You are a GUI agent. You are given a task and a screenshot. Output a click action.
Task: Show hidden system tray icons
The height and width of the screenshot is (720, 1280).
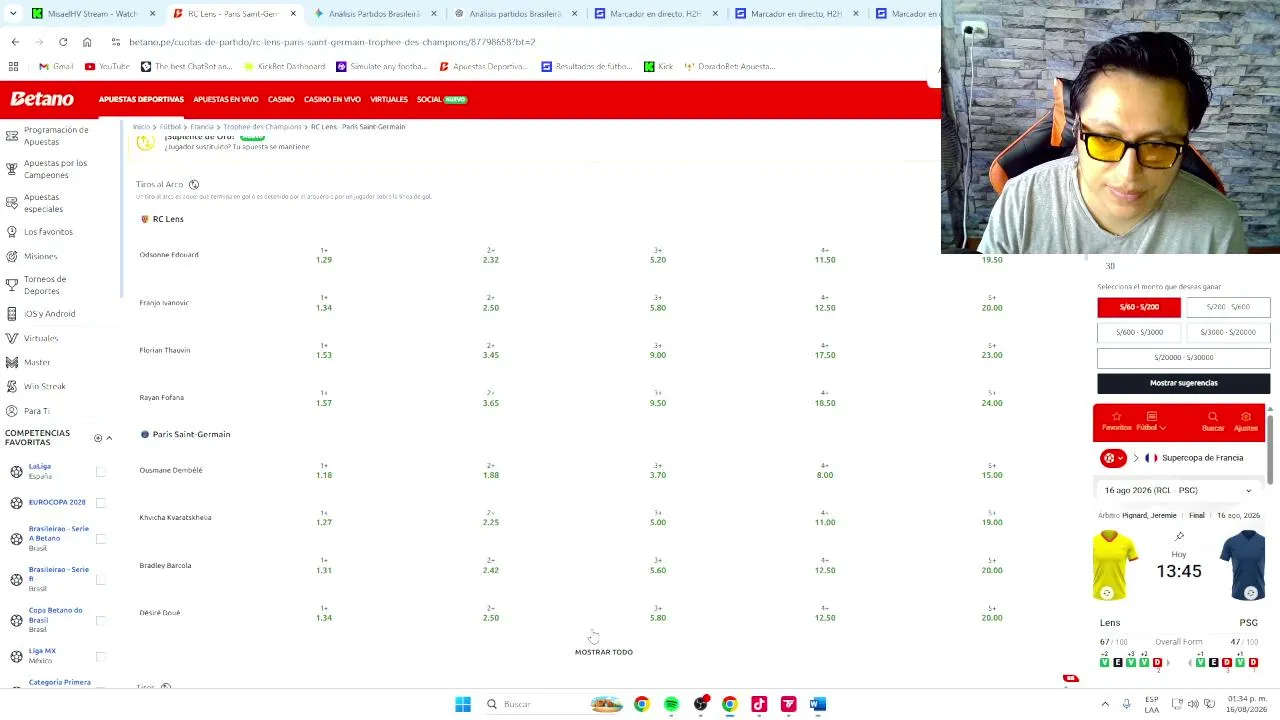tap(1105, 704)
